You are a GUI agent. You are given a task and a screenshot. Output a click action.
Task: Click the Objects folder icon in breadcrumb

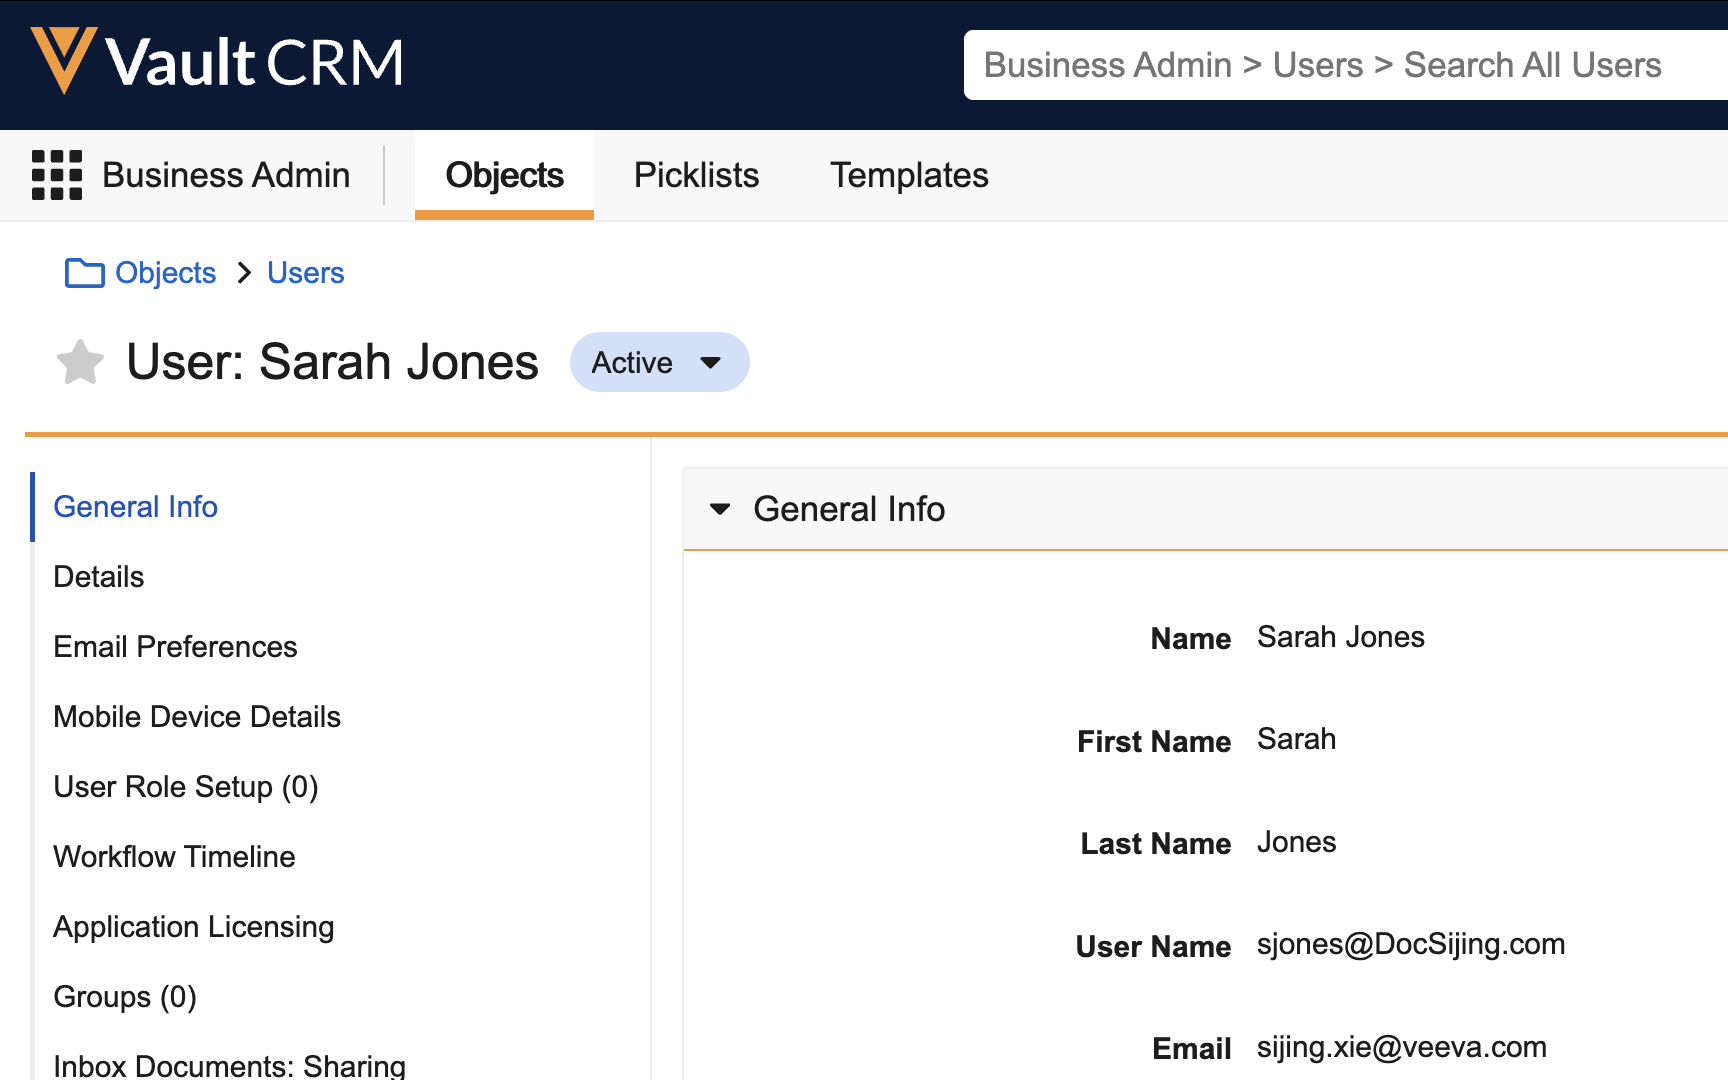(x=84, y=273)
